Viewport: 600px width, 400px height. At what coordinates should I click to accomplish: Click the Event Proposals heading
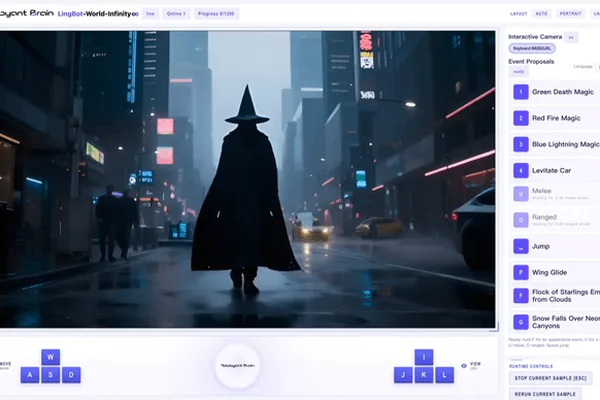pyautogui.click(x=531, y=62)
